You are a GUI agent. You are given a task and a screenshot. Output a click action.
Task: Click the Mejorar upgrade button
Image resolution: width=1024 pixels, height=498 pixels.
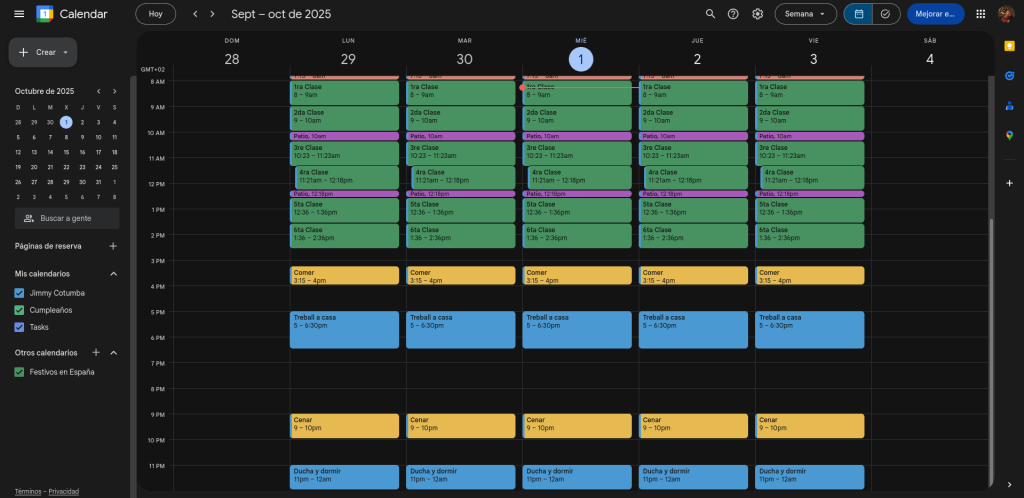pyautogui.click(x=935, y=14)
